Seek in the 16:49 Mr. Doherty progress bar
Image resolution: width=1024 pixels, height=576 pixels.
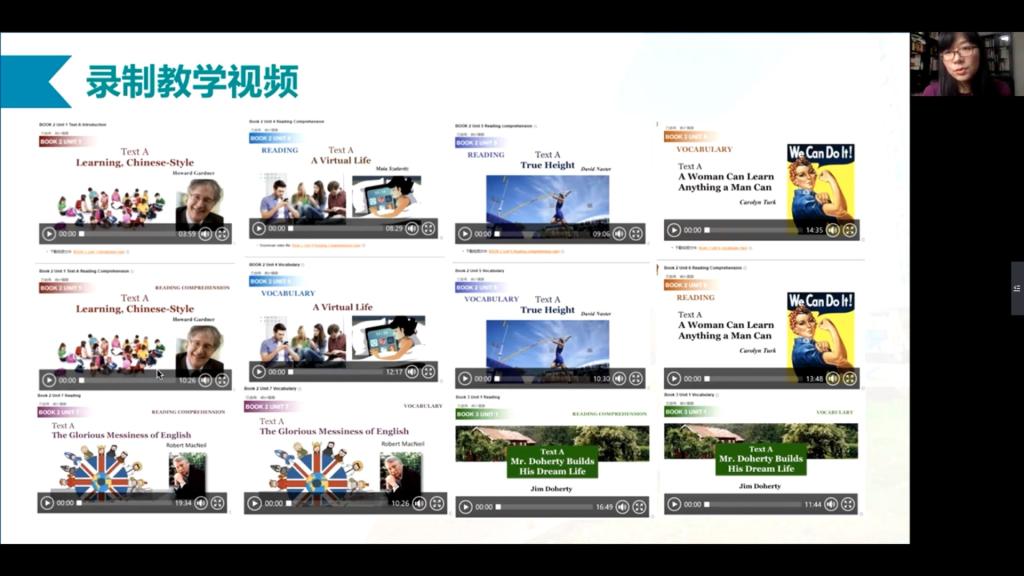pos(545,507)
